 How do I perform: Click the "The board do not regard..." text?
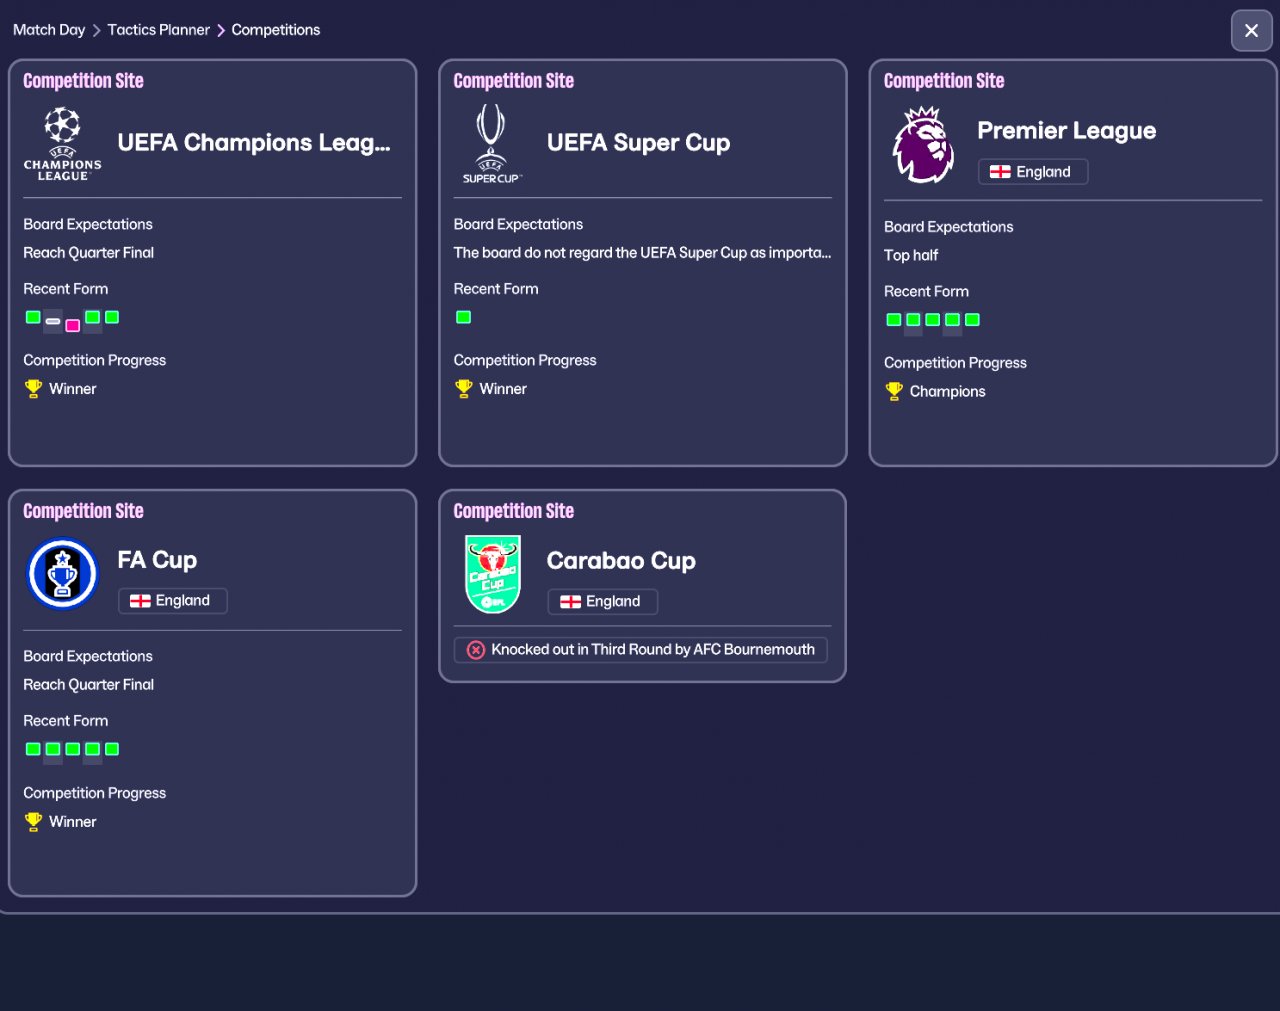[x=643, y=253]
